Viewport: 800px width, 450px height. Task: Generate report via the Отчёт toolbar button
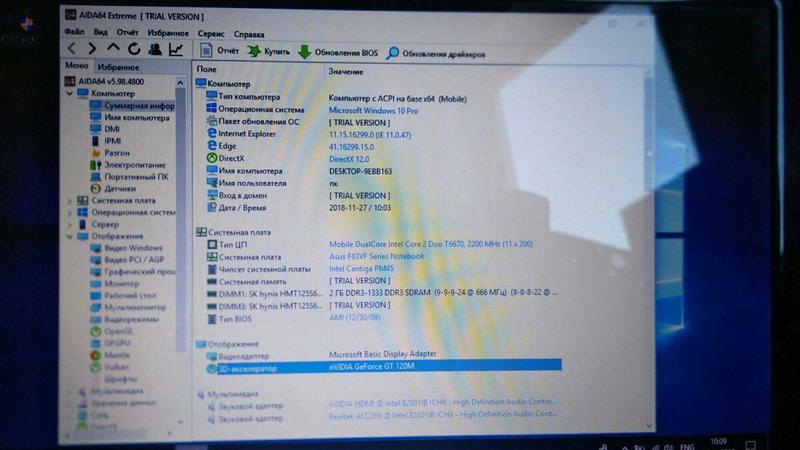tap(219, 51)
